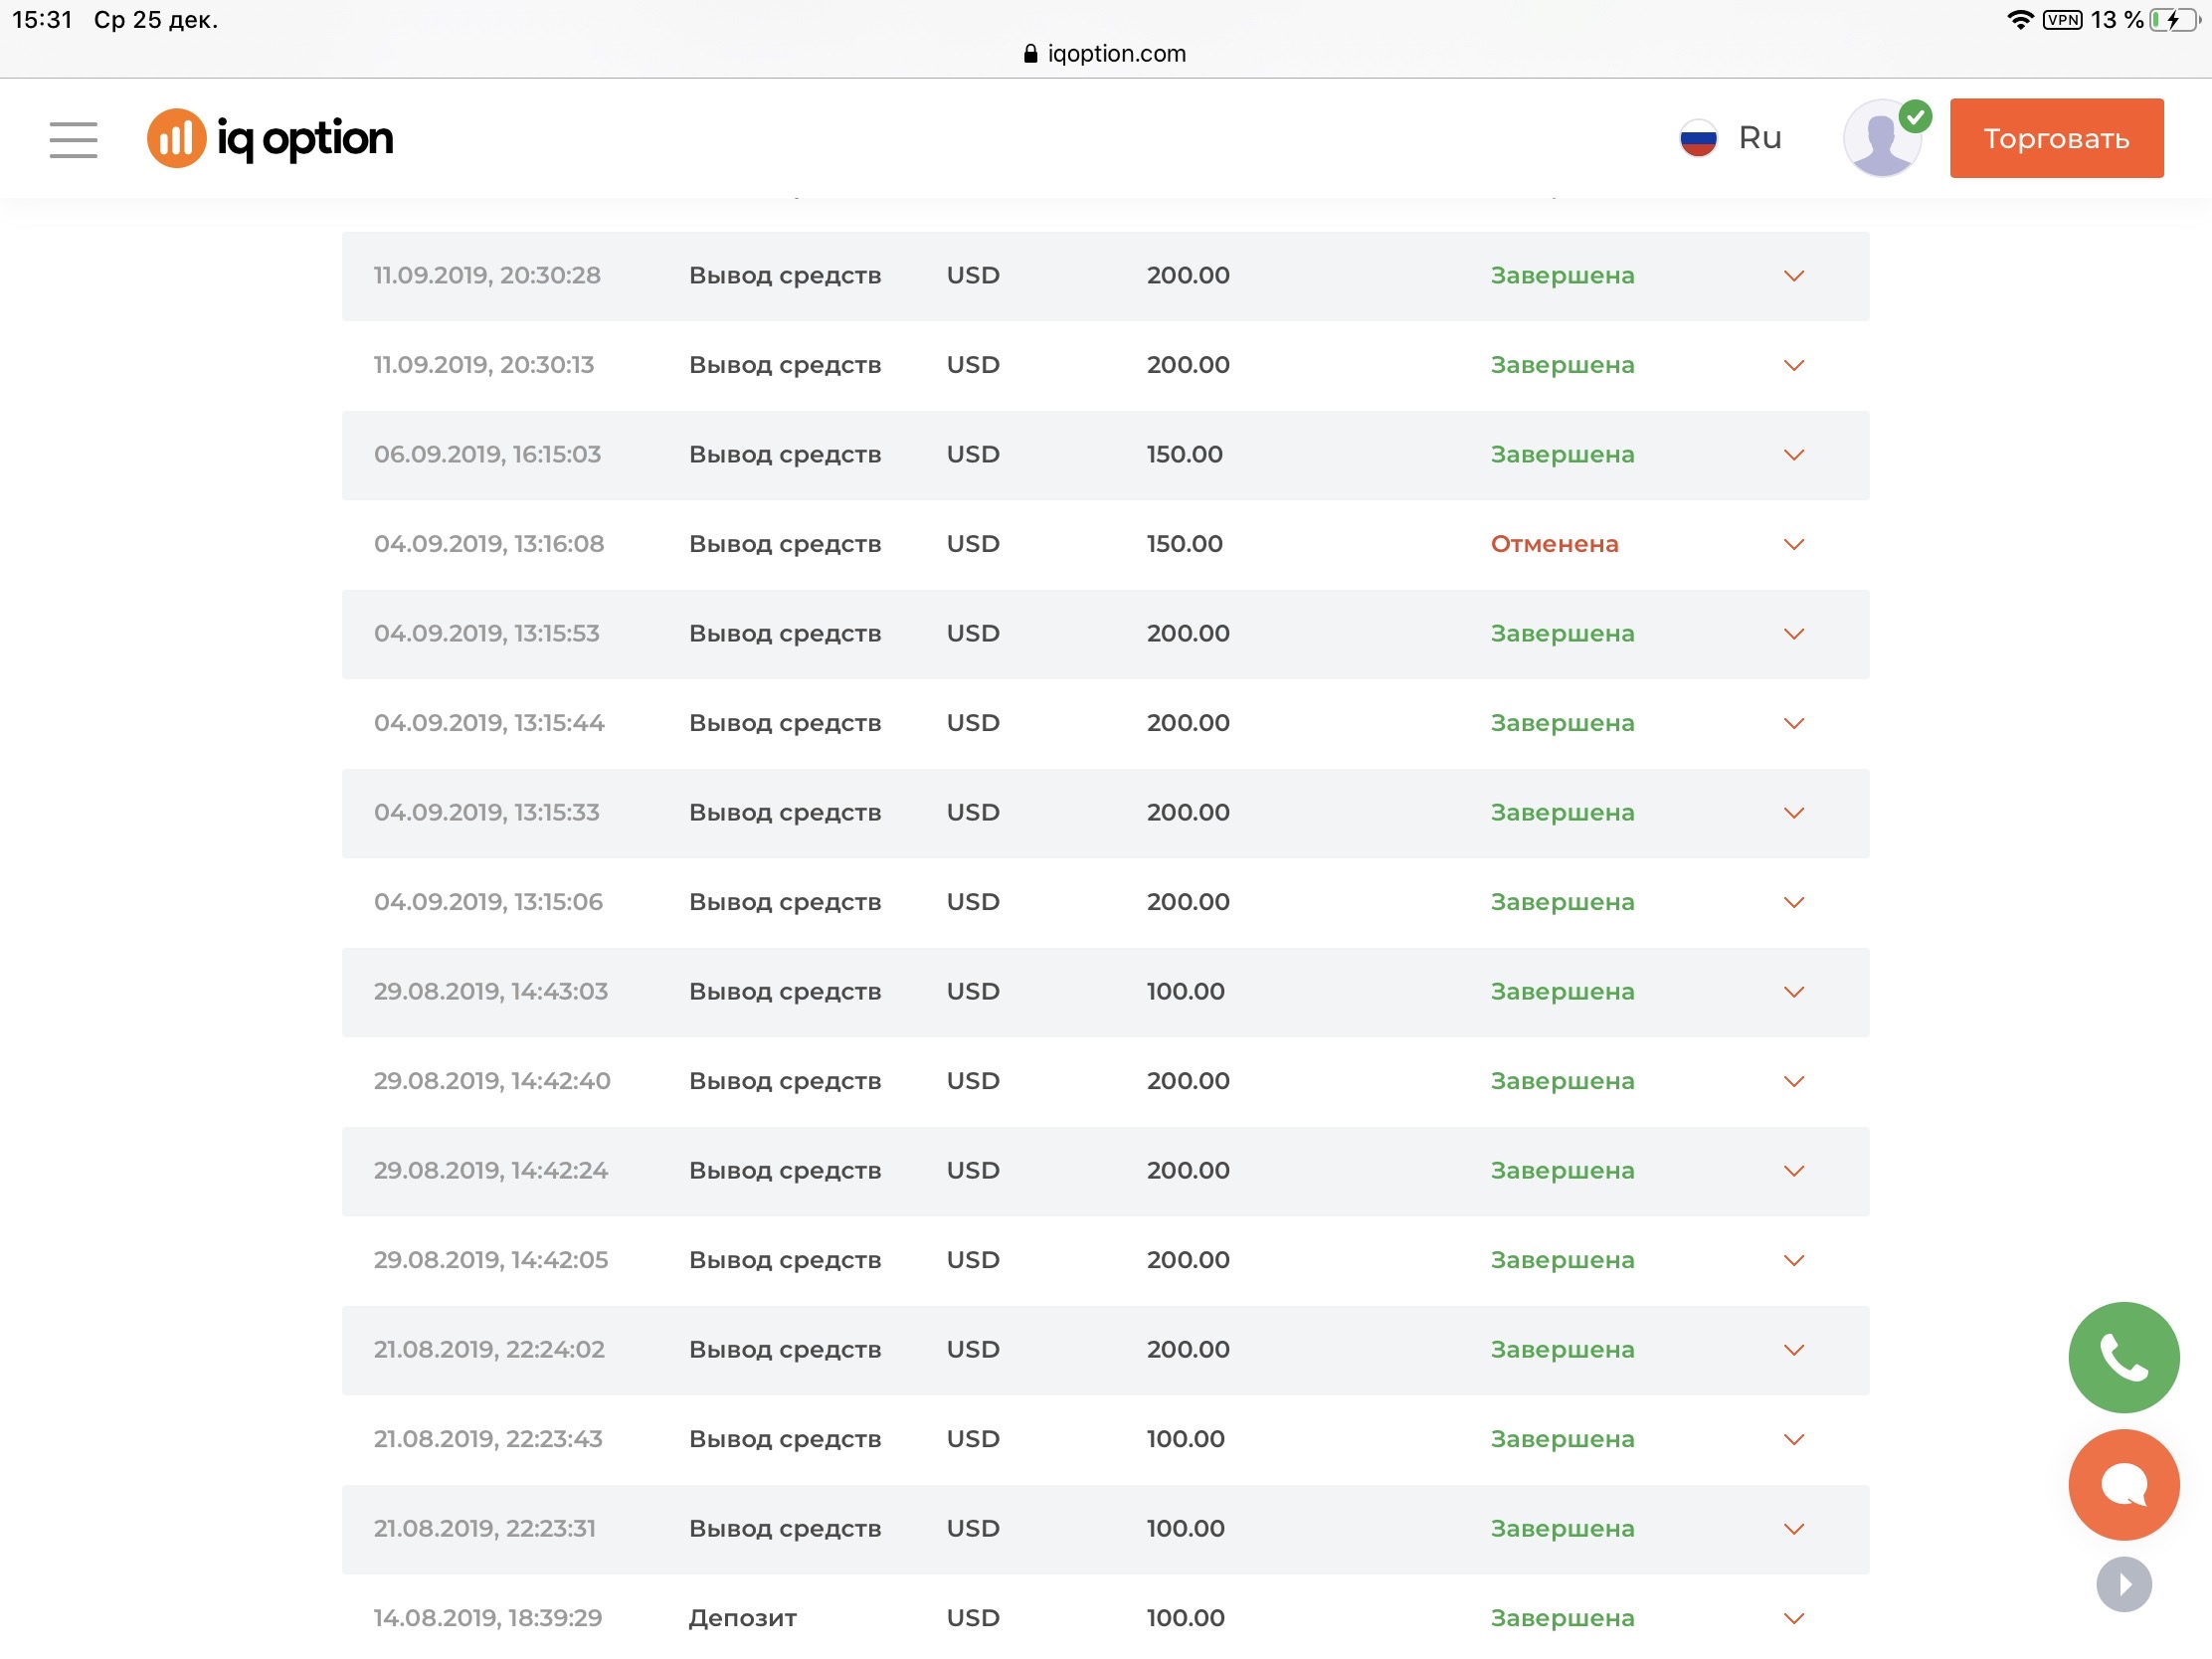Tap the lock icon in address bar
This screenshot has height=1659, width=2212.
point(1030,54)
